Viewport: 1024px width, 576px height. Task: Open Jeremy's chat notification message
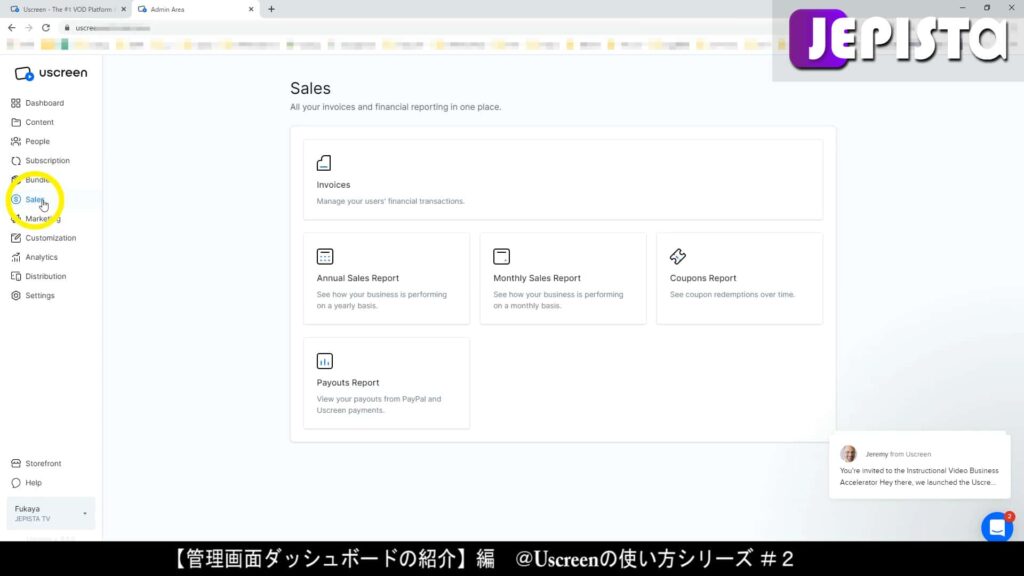pos(920,466)
